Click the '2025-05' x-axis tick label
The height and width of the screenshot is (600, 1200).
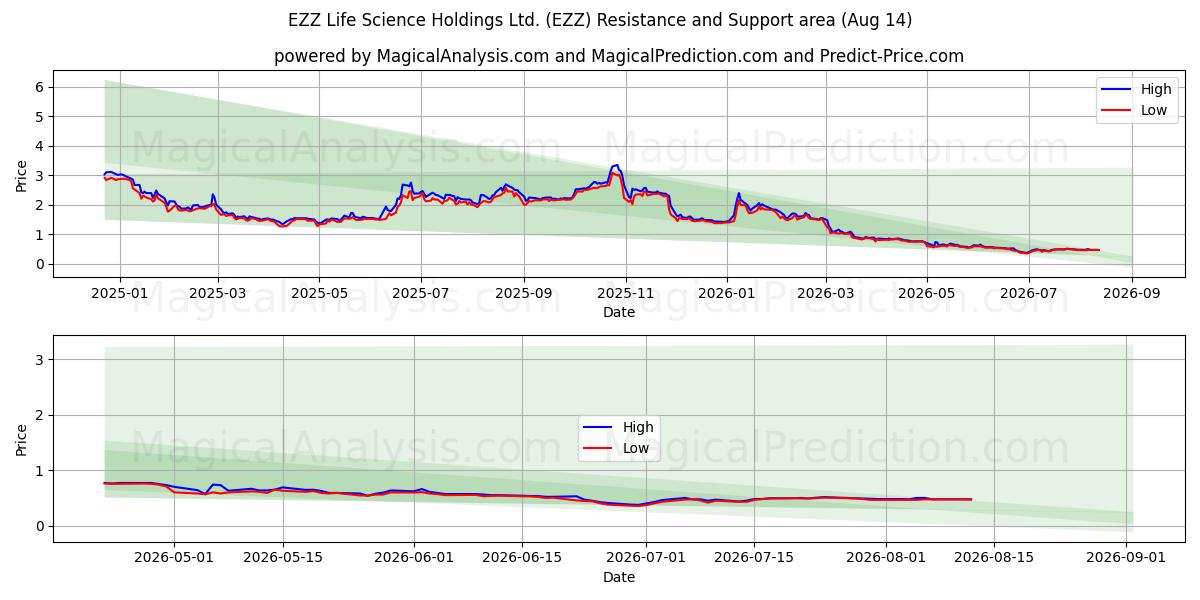pos(319,293)
